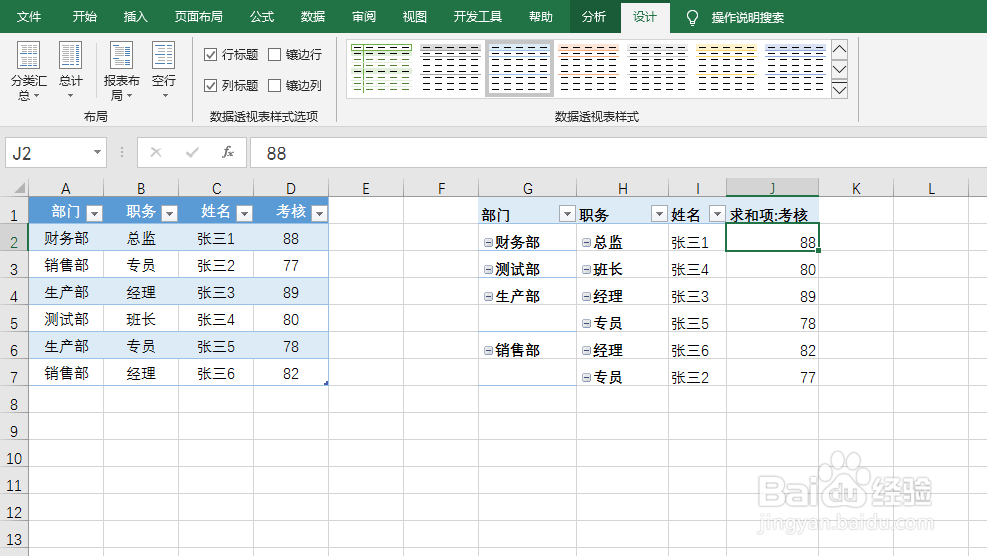Collapse the 班长 pivot item
The width and height of the screenshot is (987, 556).
587,269
